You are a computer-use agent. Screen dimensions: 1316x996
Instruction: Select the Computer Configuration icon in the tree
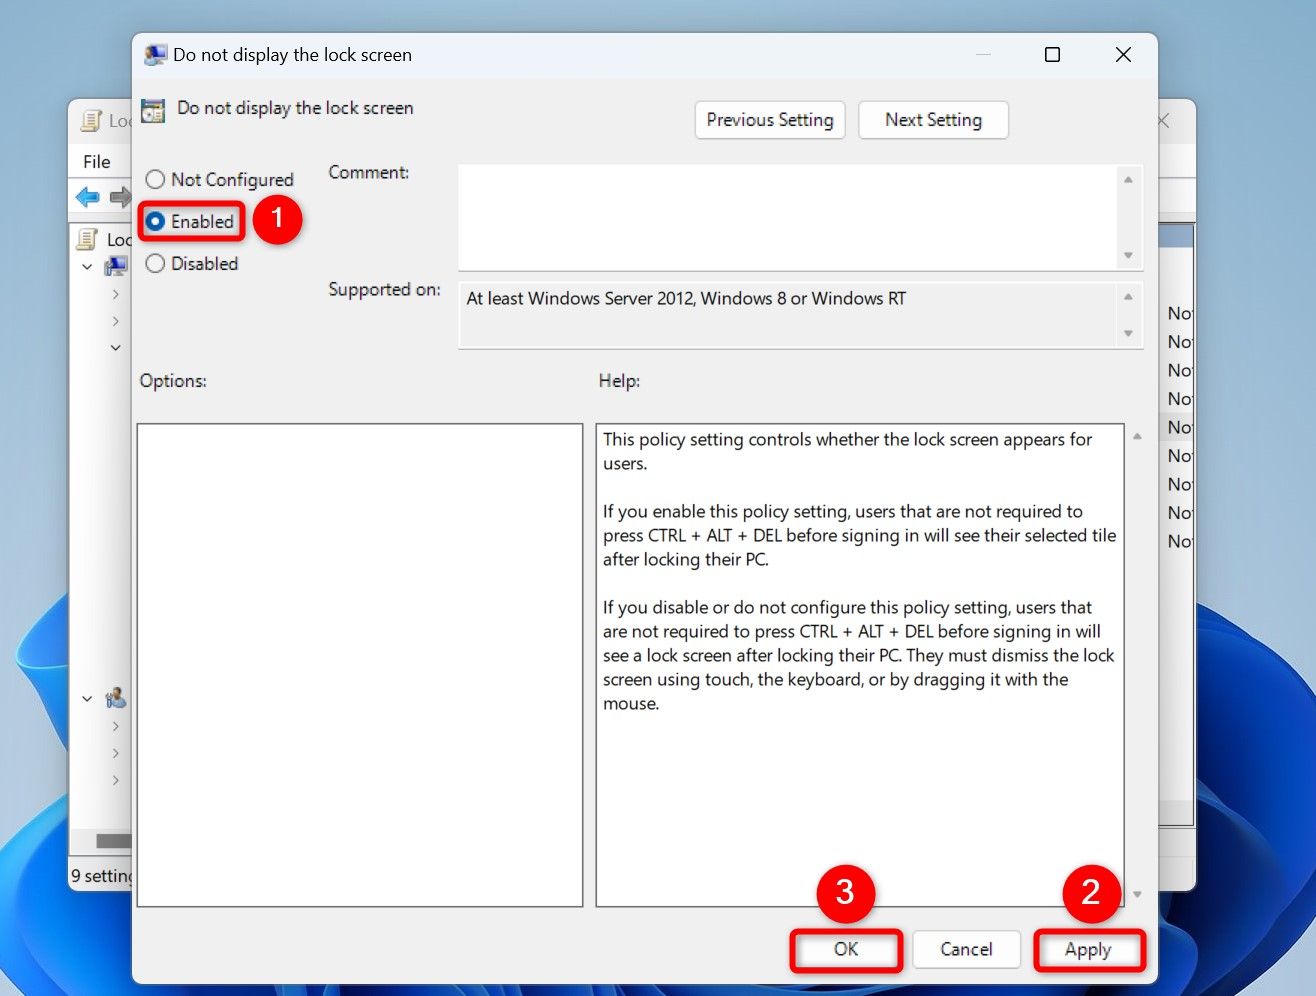[x=117, y=267]
